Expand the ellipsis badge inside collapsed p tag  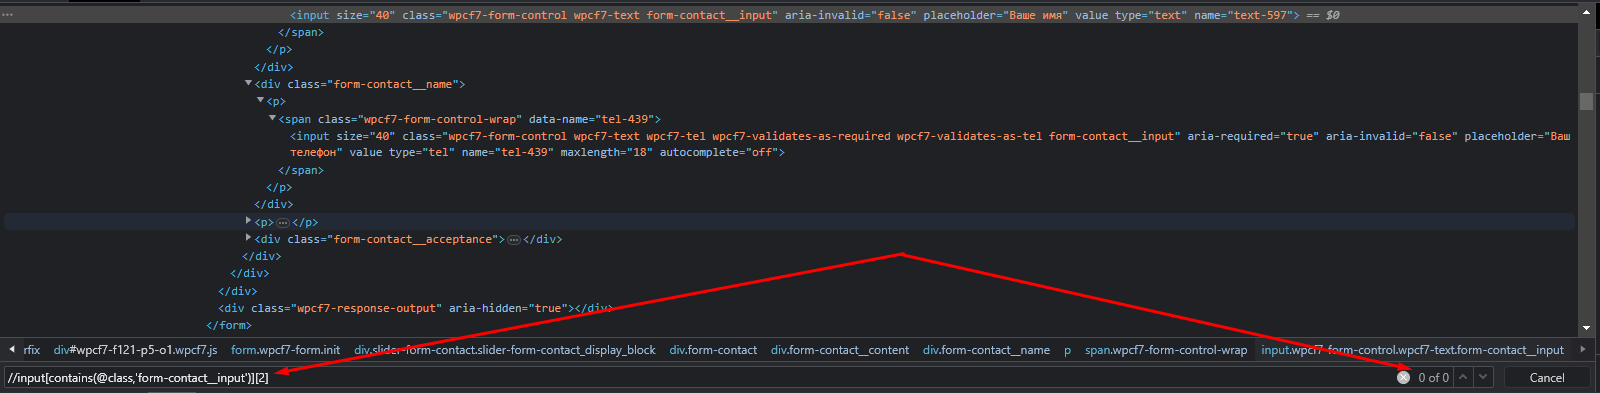pyautogui.click(x=283, y=222)
